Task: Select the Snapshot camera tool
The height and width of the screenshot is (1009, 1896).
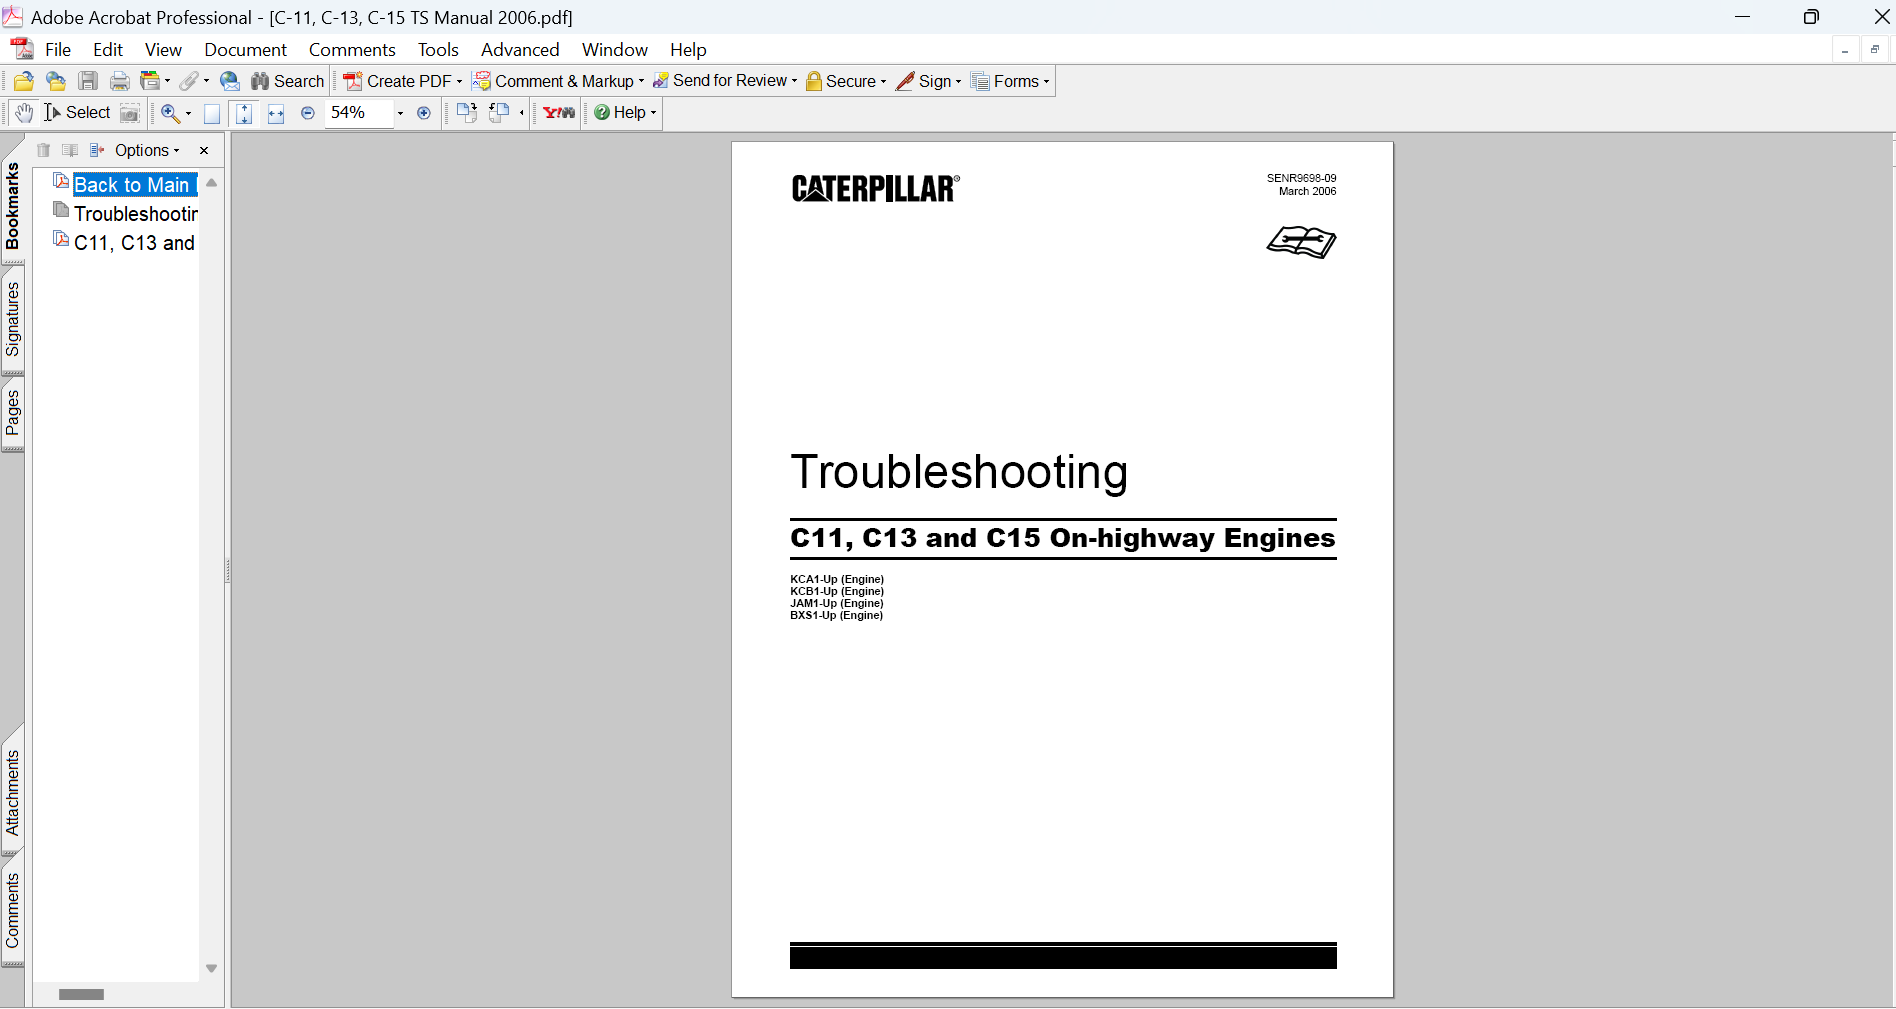Action: click(x=130, y=113)
